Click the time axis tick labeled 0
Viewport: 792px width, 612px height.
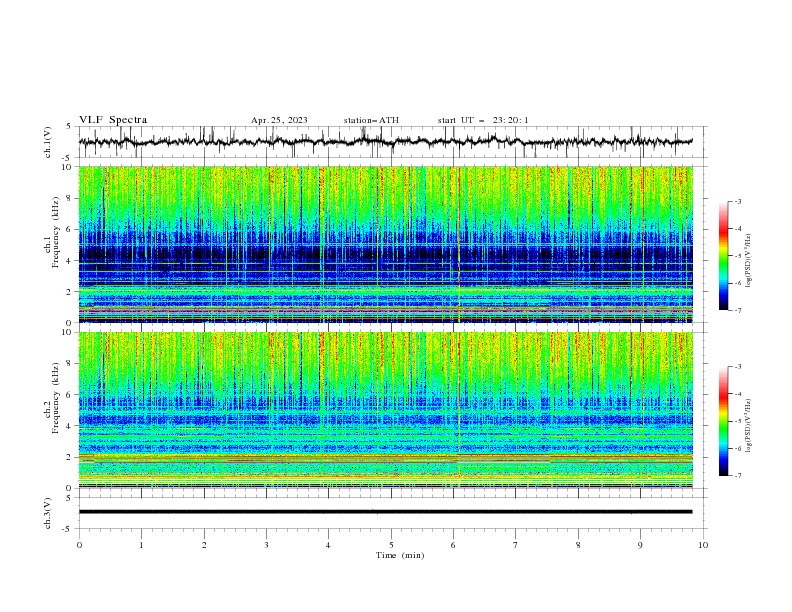point(79,545)
